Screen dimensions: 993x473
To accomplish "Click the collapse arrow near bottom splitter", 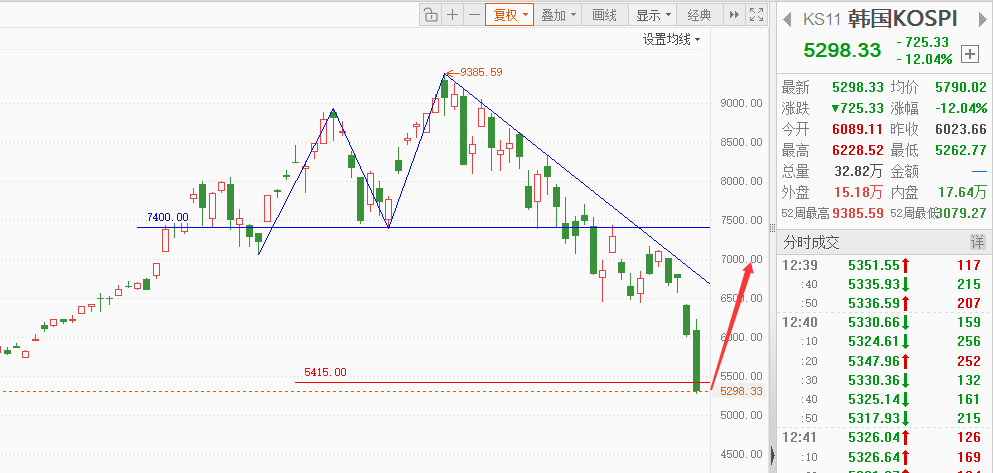I will [772, 455].
